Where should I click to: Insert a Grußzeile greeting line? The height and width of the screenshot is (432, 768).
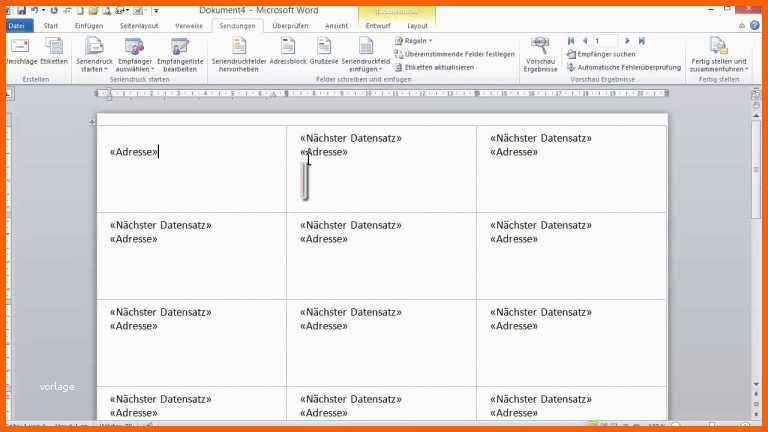click(324, 51)
